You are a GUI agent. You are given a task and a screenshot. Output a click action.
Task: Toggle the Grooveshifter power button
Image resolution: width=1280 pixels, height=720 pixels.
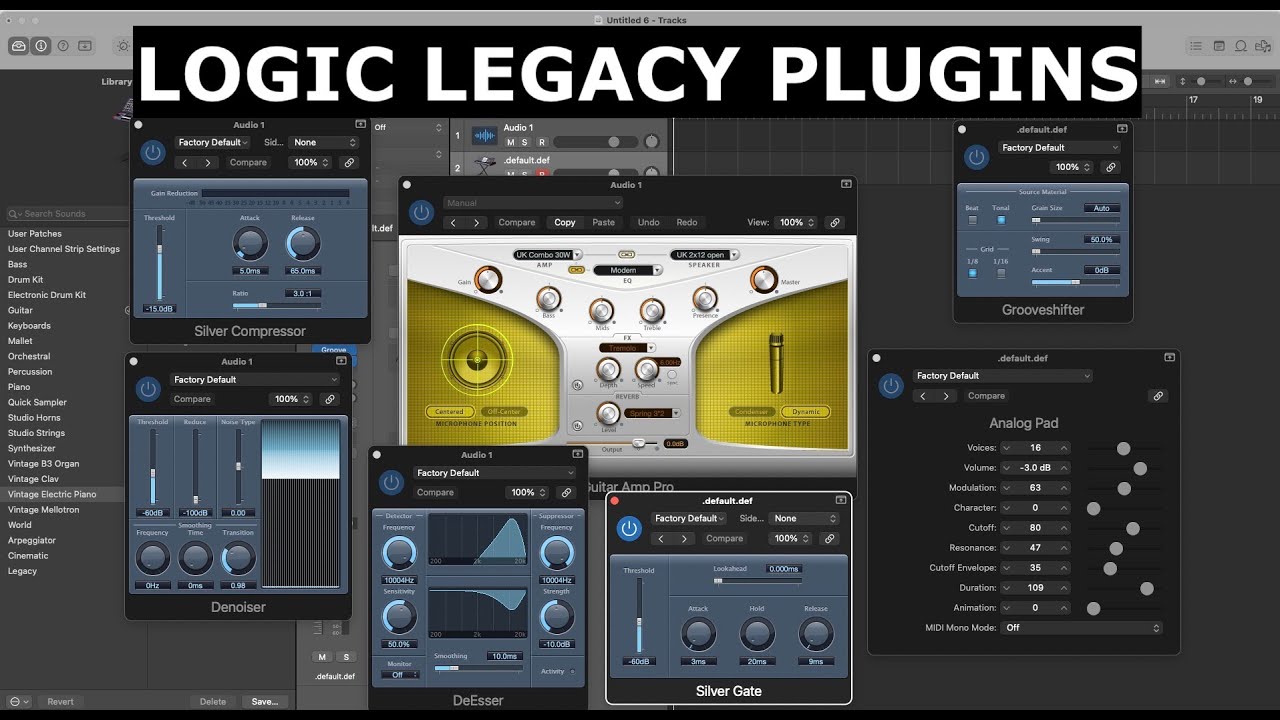(976, 157)
